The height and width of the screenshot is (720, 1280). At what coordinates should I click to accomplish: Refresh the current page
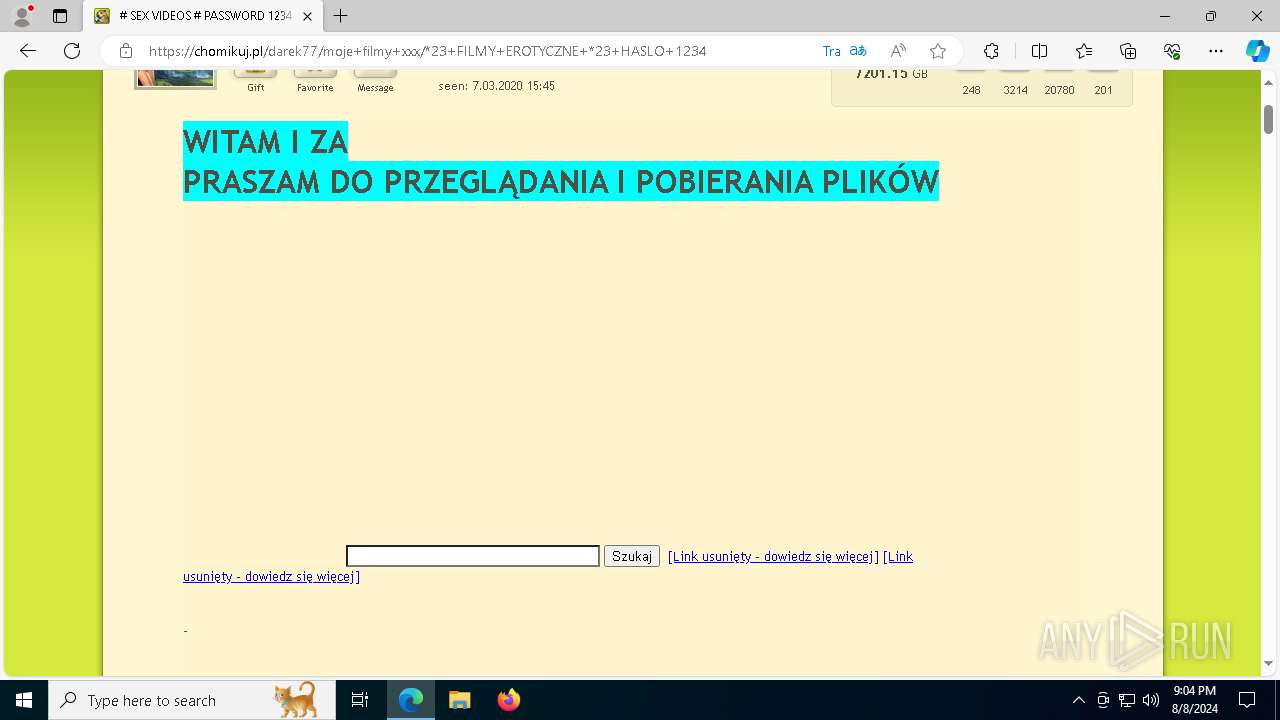point(72,51)
